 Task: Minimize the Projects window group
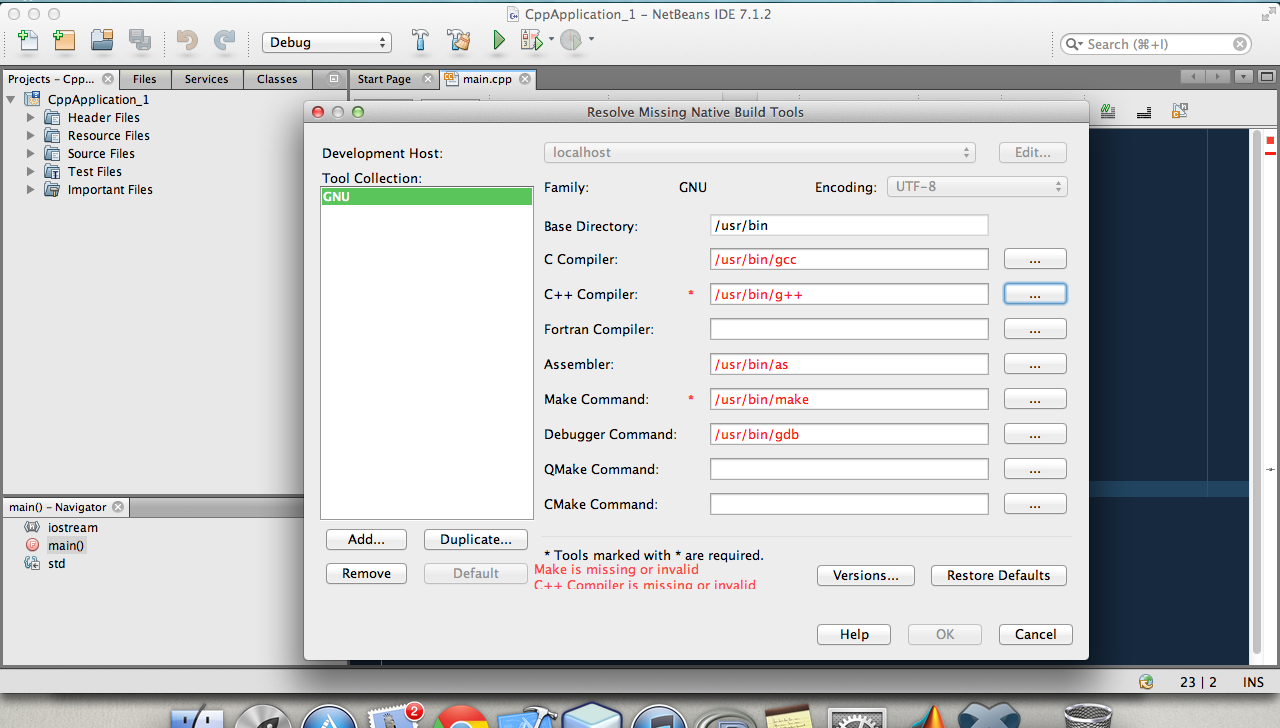click(333, 79)
